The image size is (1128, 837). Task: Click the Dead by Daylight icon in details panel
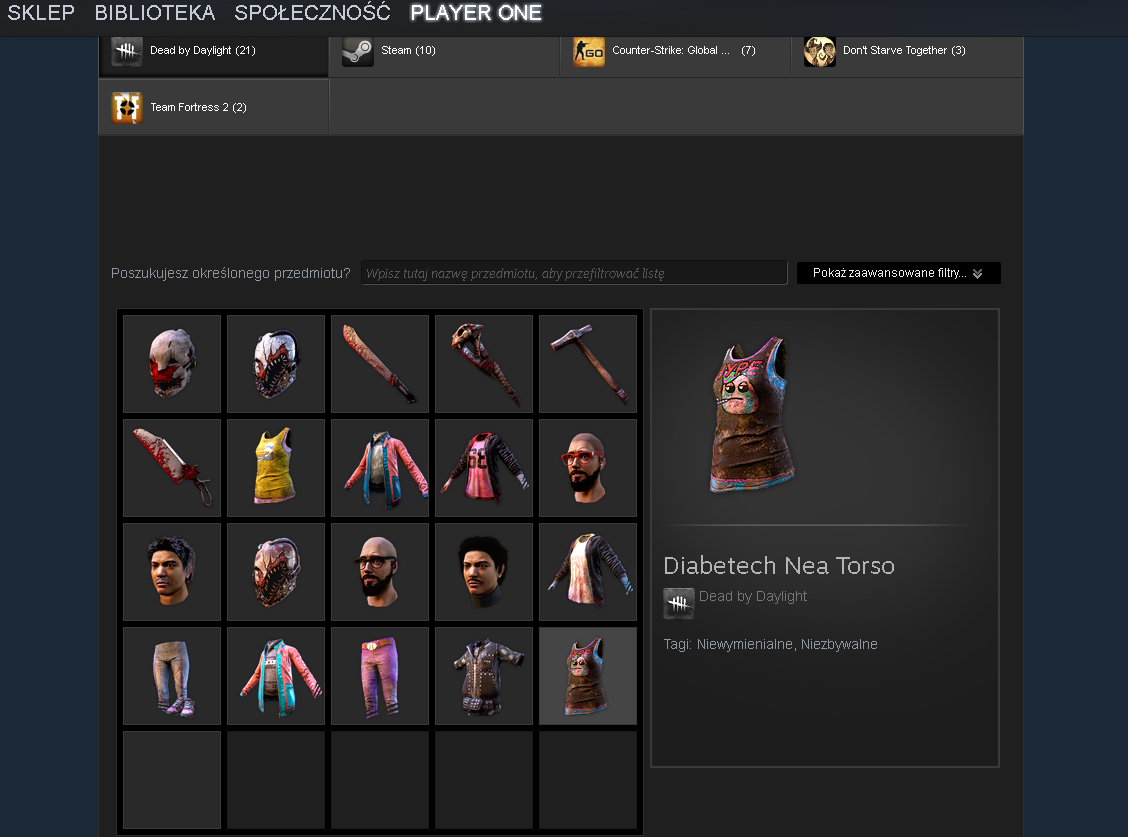click(678, 603)
